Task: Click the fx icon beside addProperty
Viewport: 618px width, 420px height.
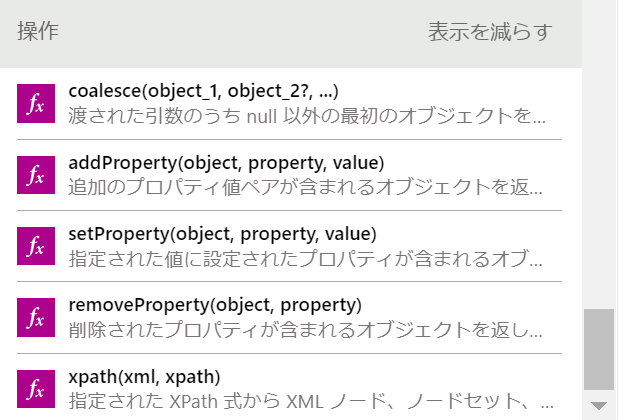Action: coord(35,175)
